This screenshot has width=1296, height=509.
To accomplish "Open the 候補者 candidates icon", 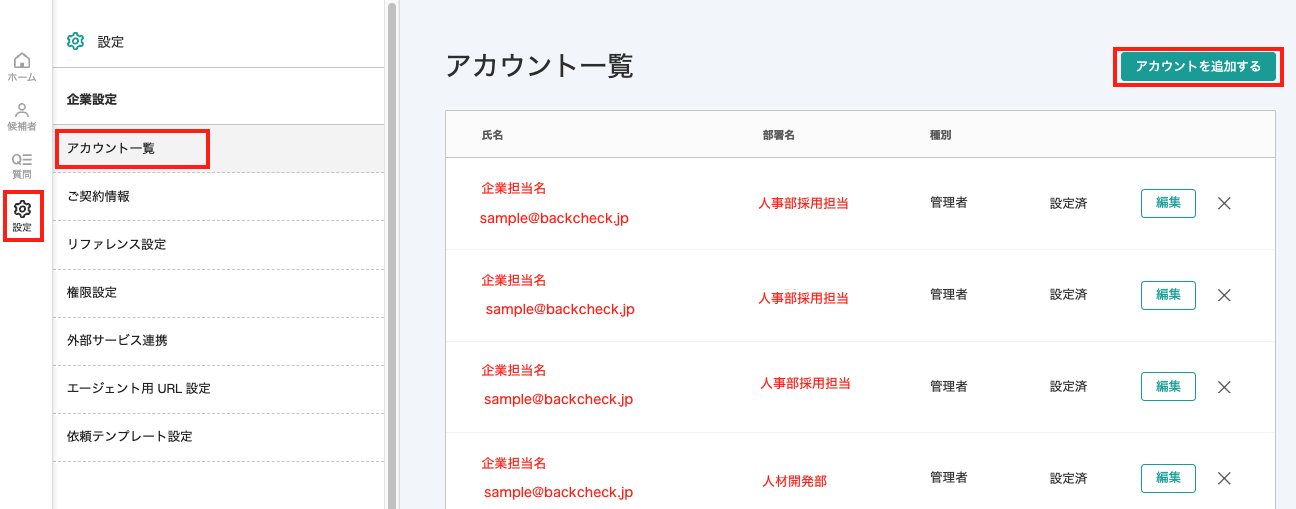I will coord(22,116).
